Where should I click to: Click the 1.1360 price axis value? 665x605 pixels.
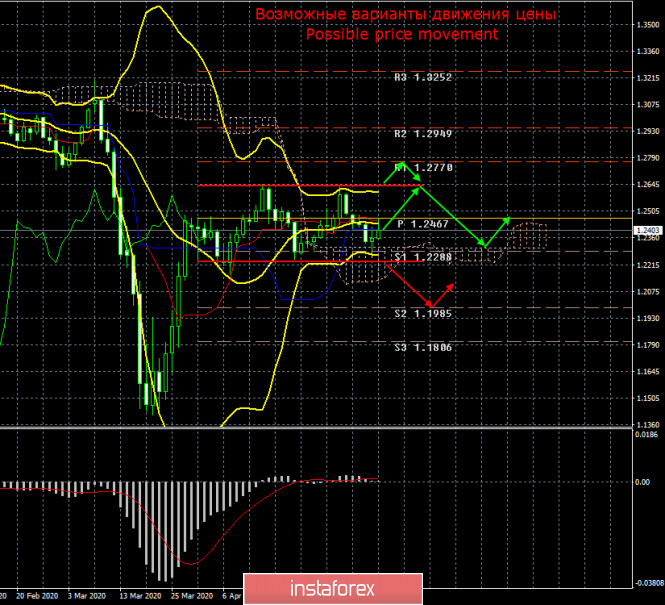[648, 424]
